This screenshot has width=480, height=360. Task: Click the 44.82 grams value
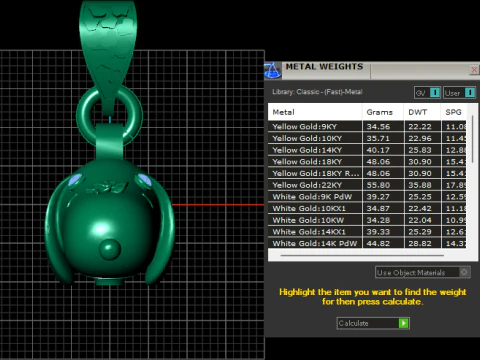click(x=378, y=243)
